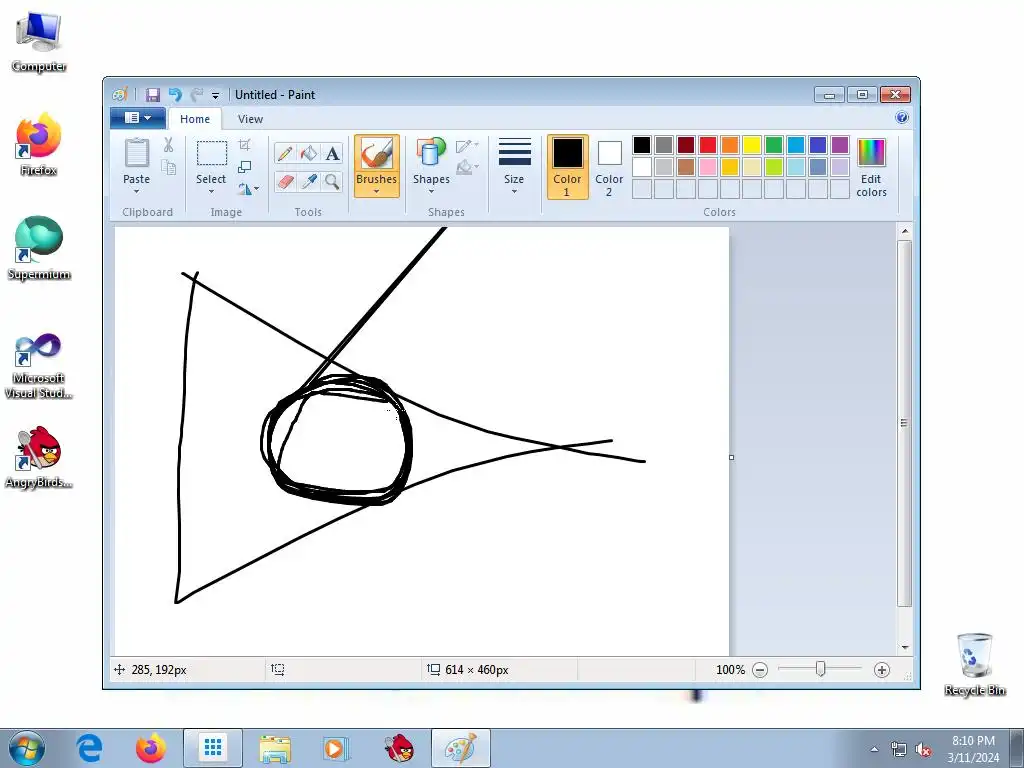This screenshot has width=1024, height=768.
Task: Click the Redo arrow in title bar
Action: [x=197, y=95]
